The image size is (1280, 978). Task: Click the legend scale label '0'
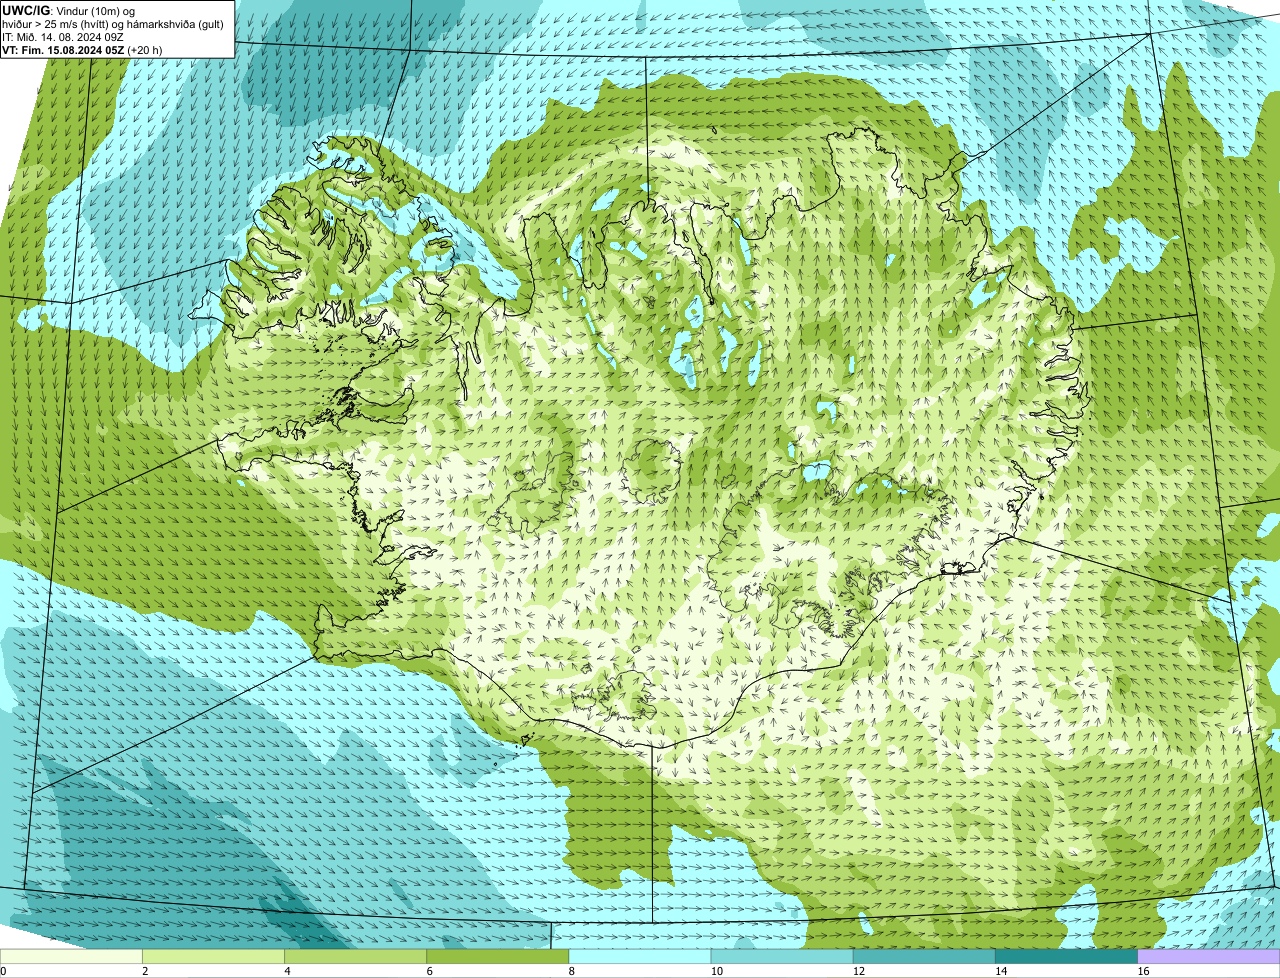coord(3,971)
